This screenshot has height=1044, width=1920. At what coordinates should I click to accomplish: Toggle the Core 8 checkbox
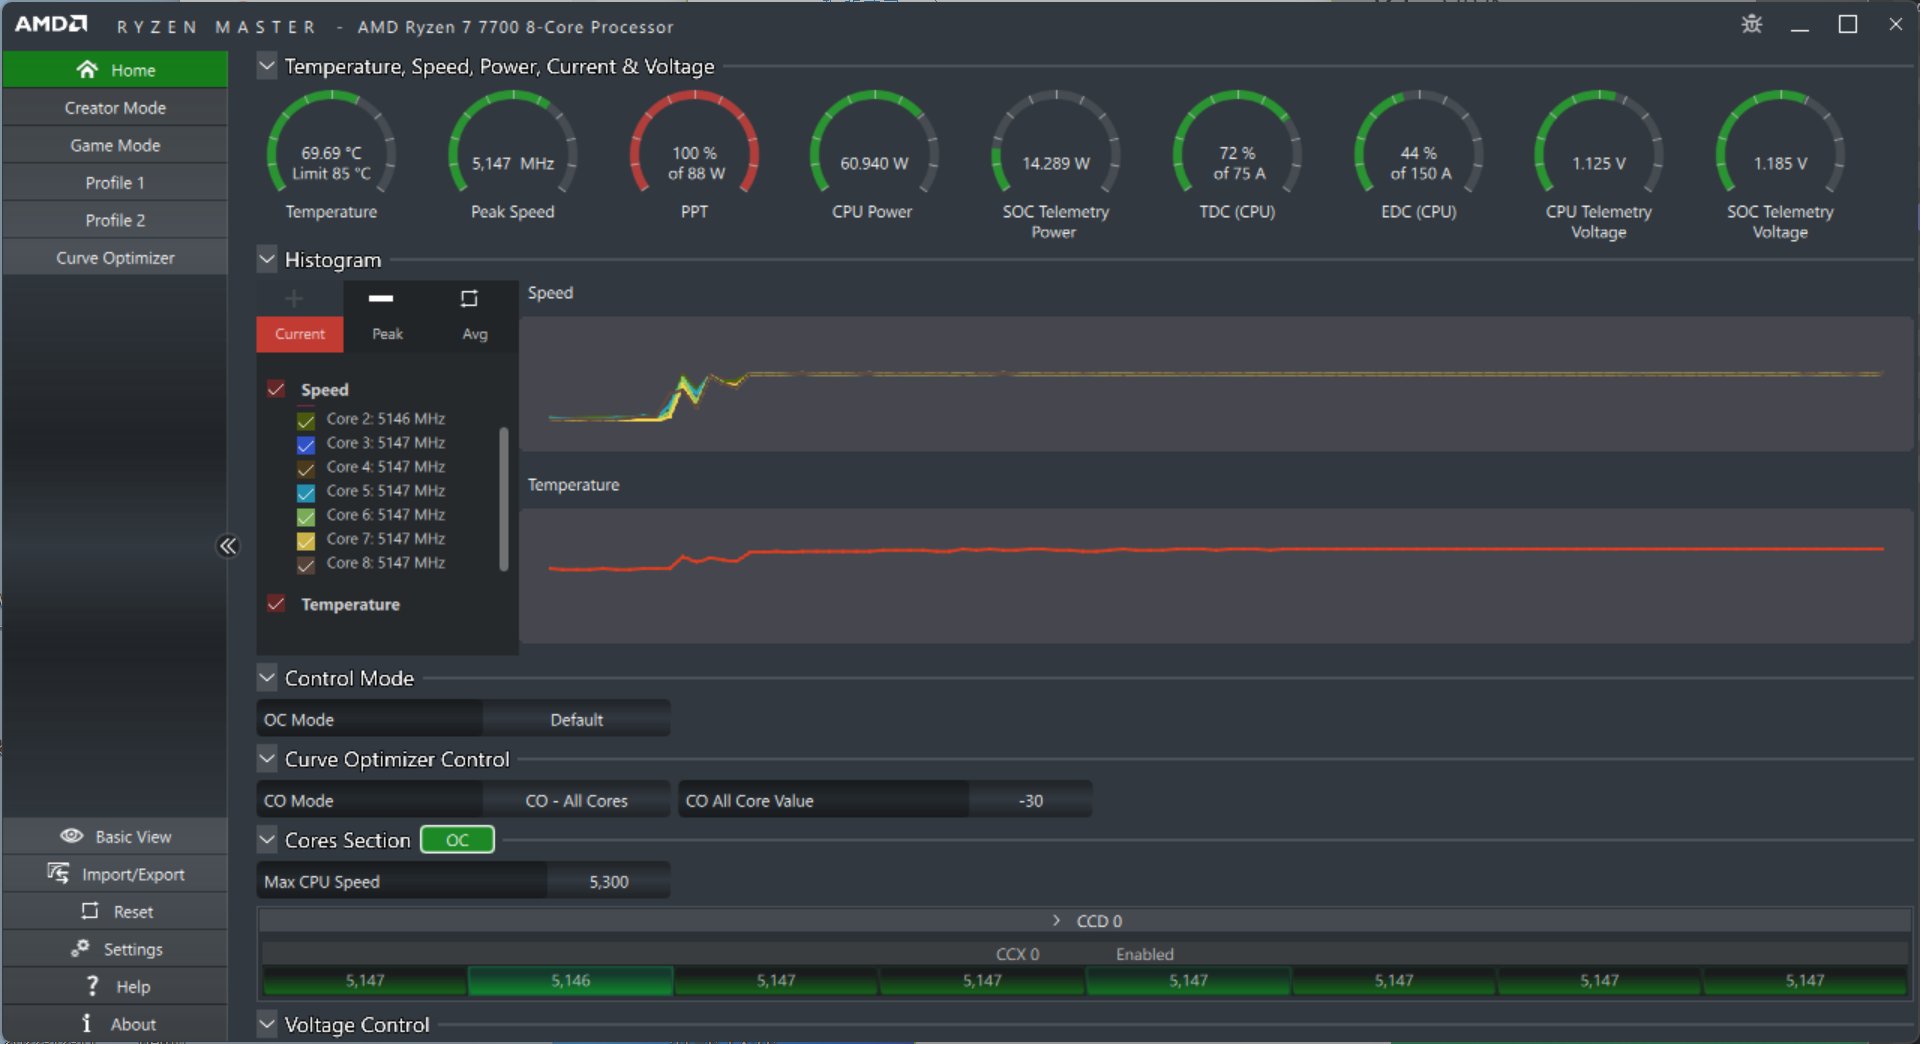click(306, 564)
